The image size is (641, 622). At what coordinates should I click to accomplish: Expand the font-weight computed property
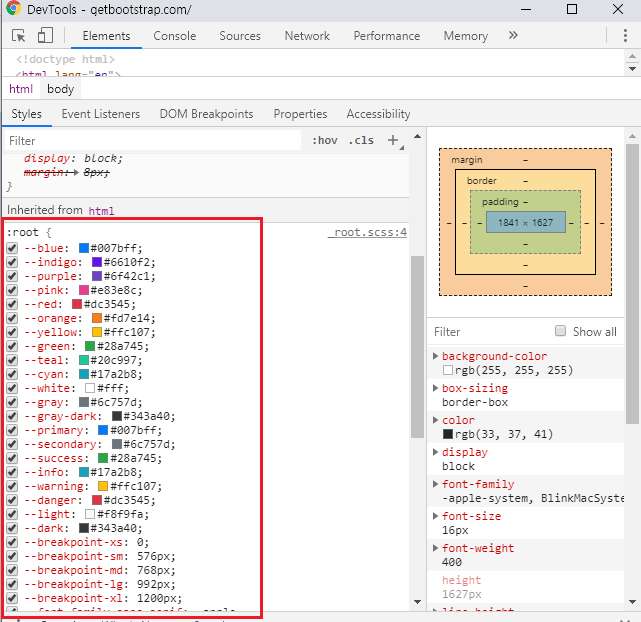coord(436,548)
